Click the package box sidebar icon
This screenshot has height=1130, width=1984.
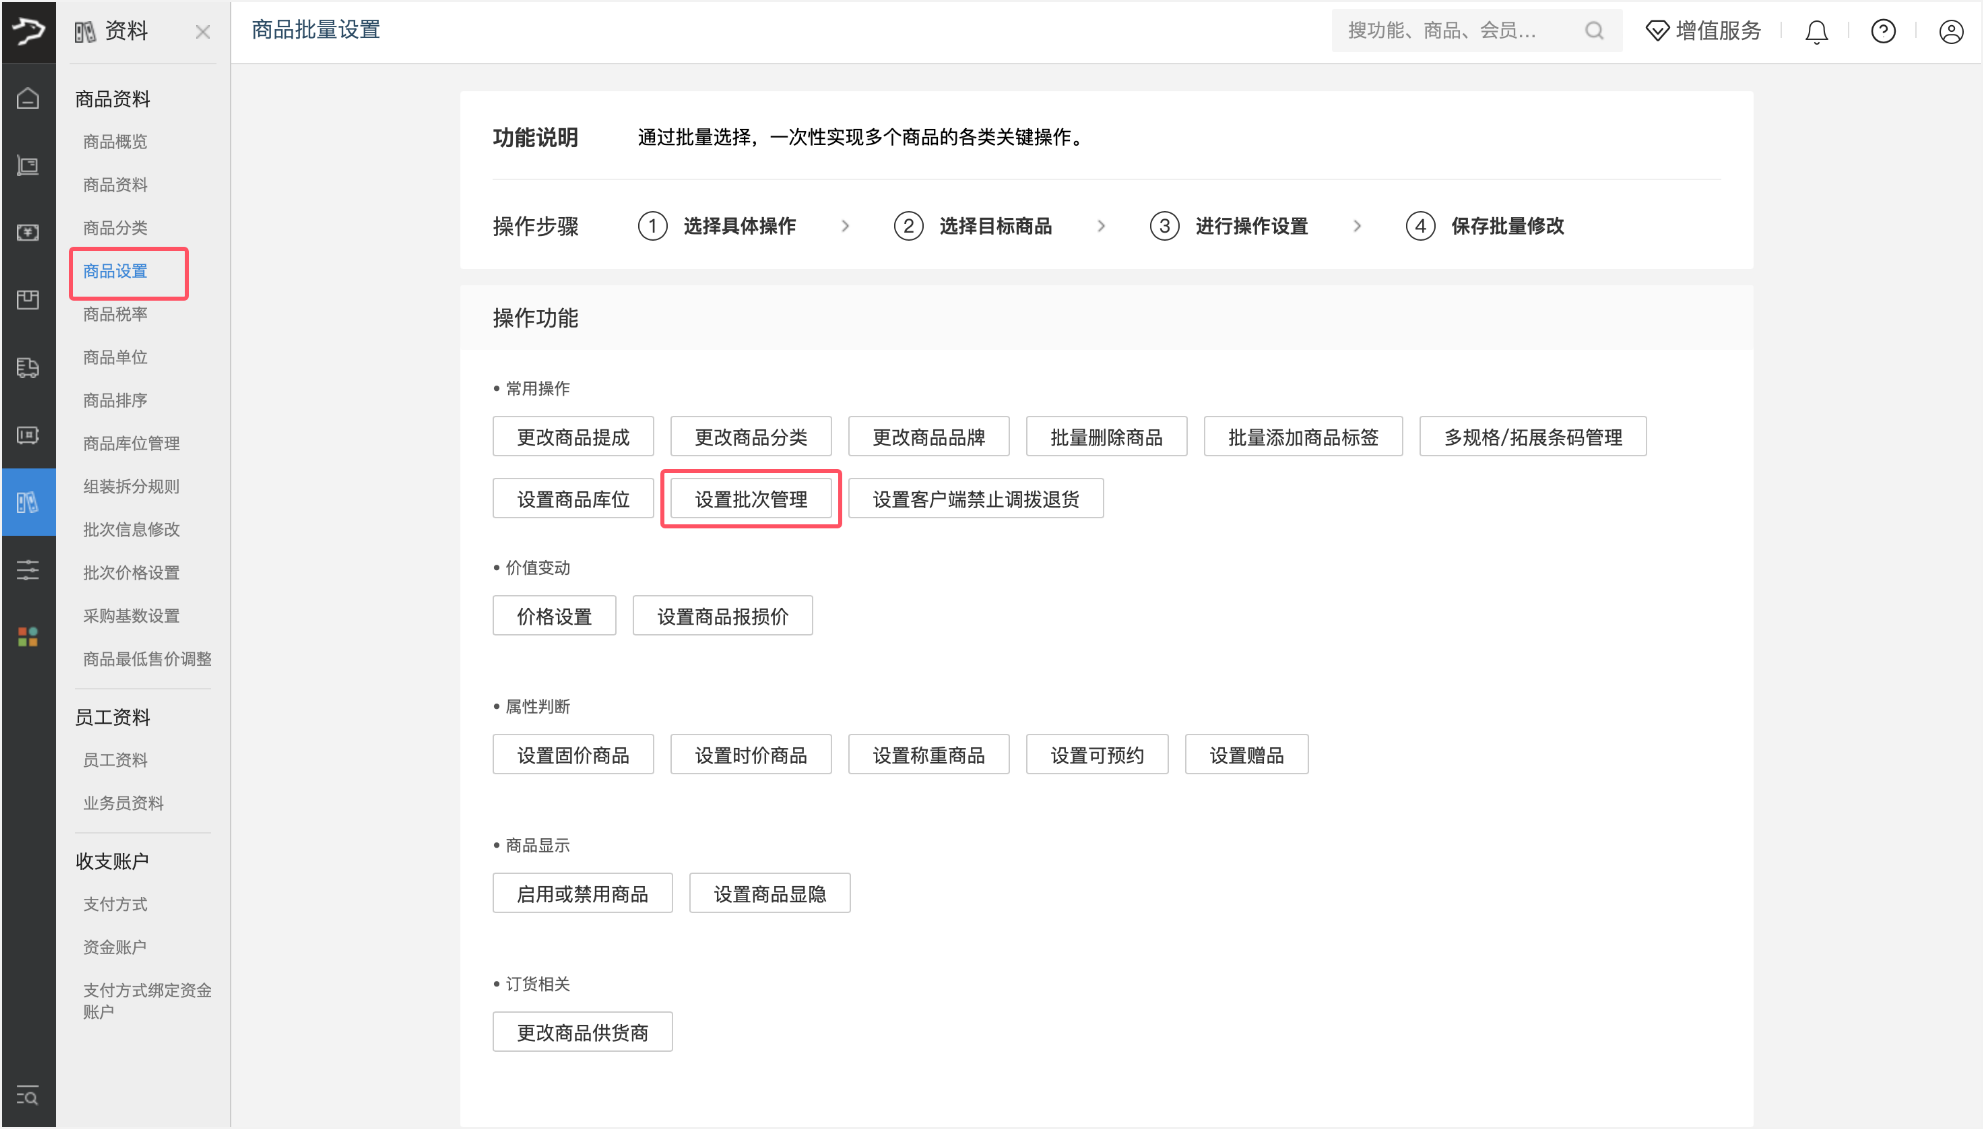pos(28,300)
